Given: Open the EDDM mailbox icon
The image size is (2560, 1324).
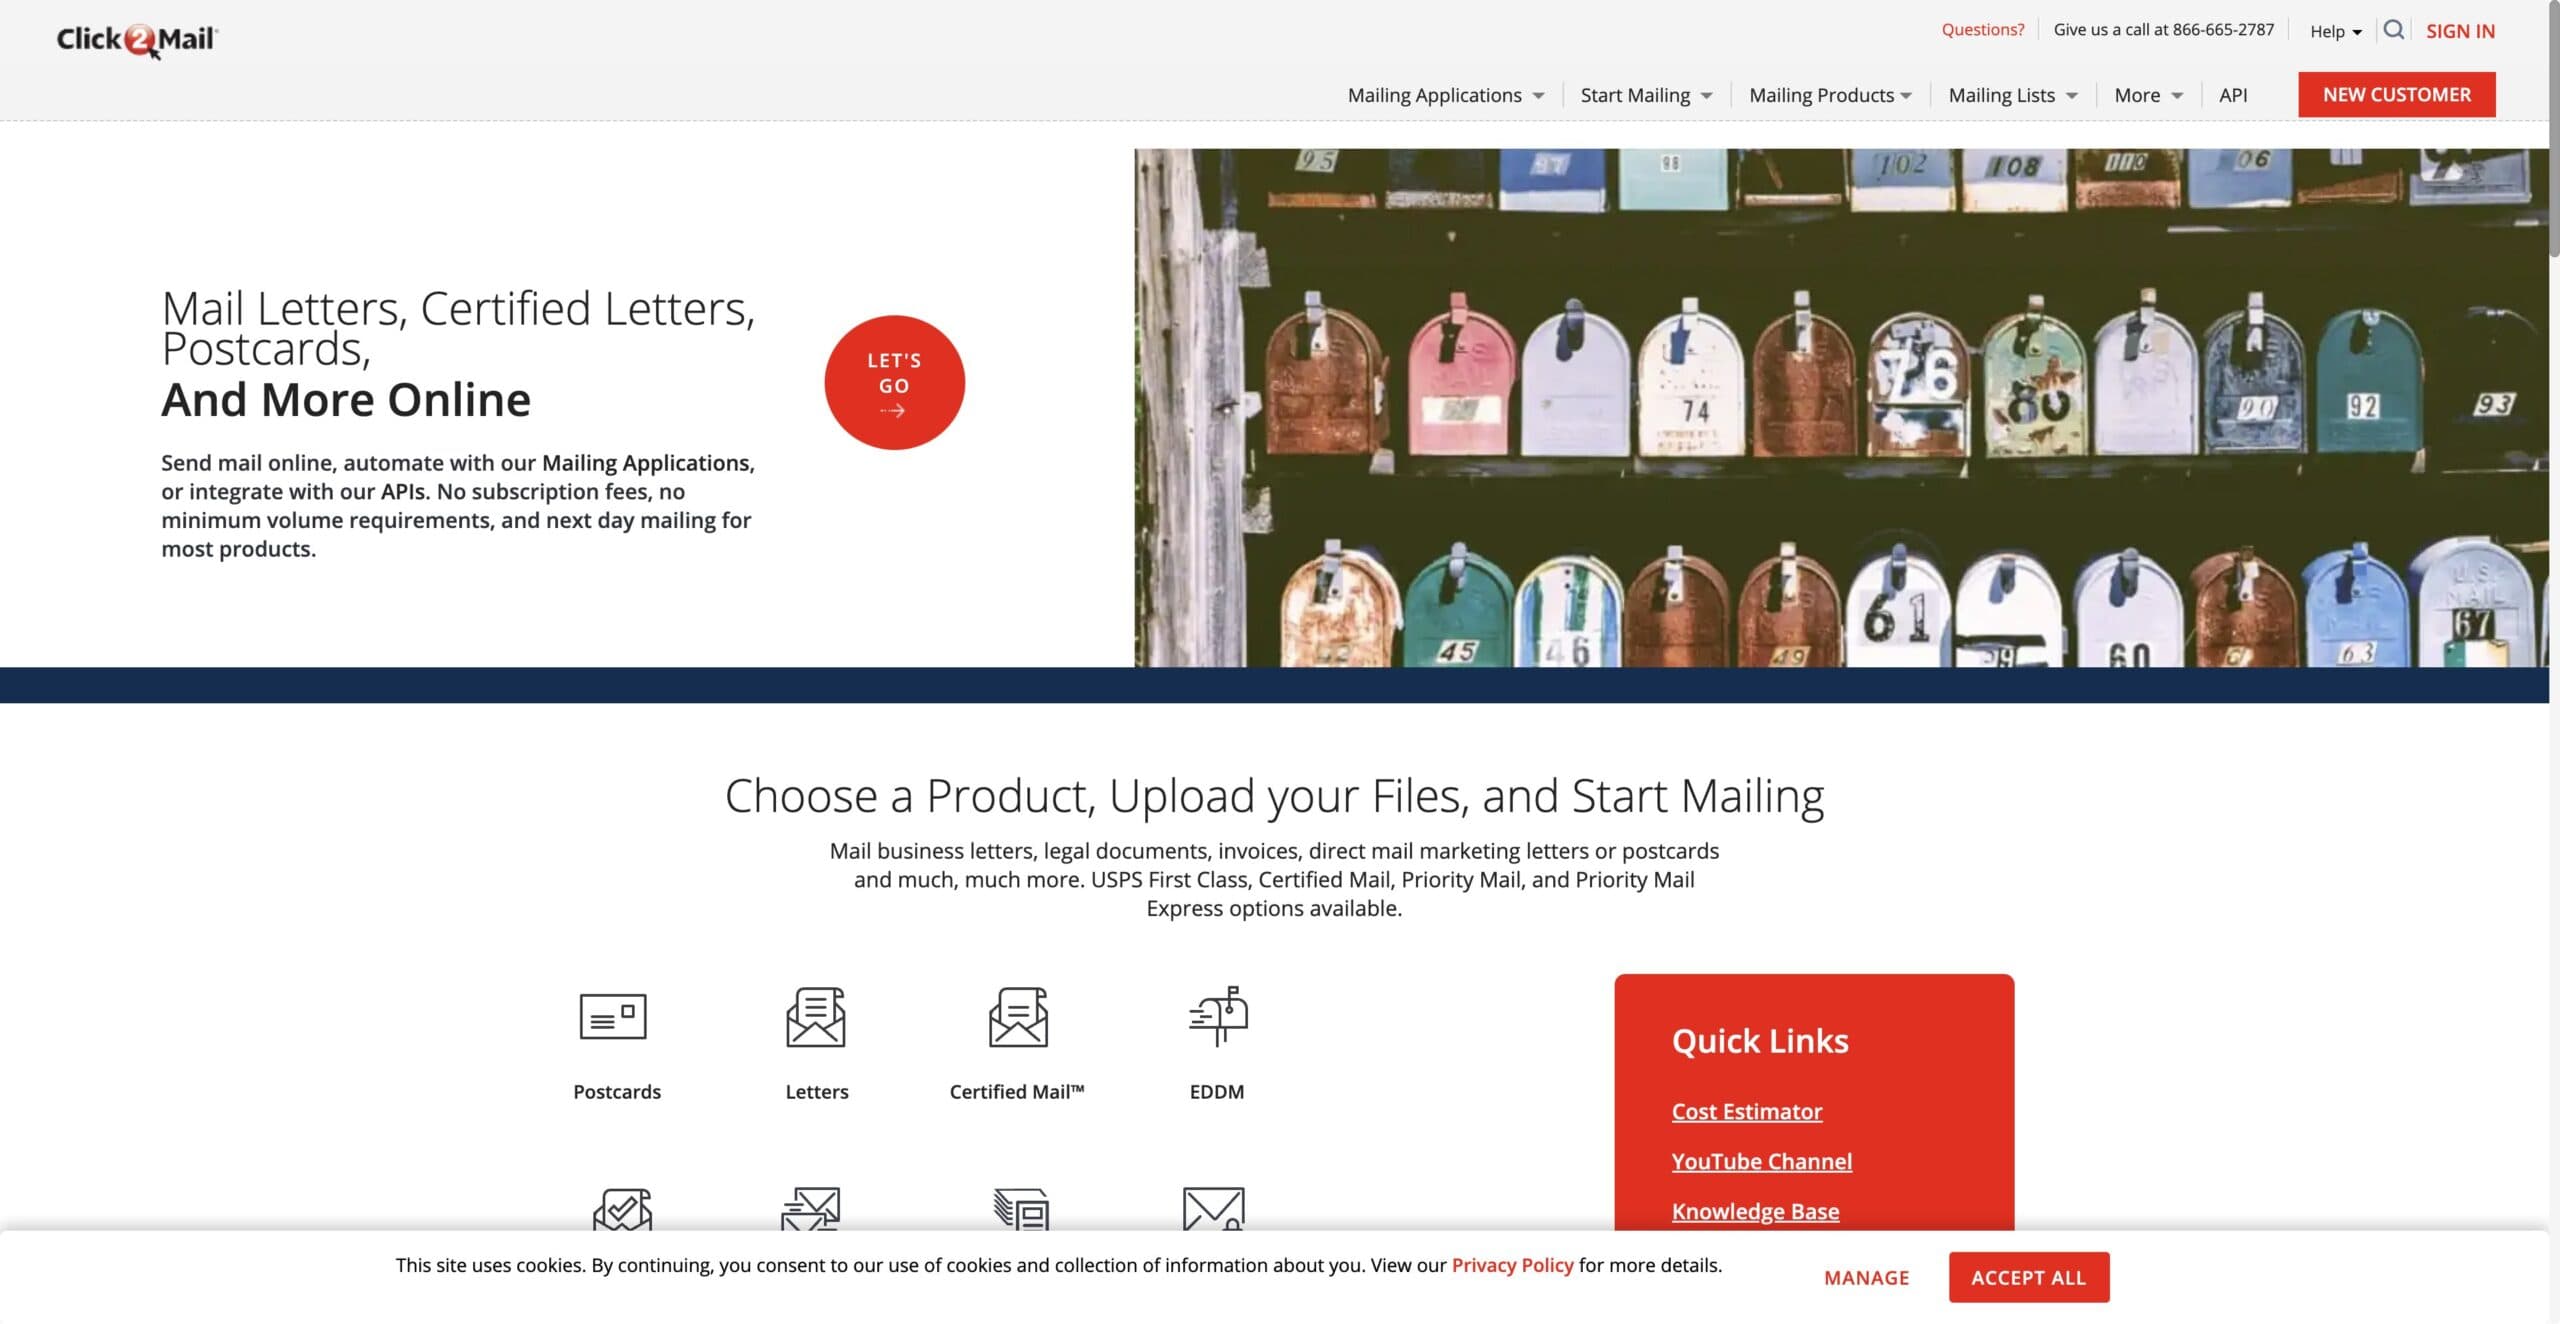Looking at the screenshot, I should click(1218, 1016).
